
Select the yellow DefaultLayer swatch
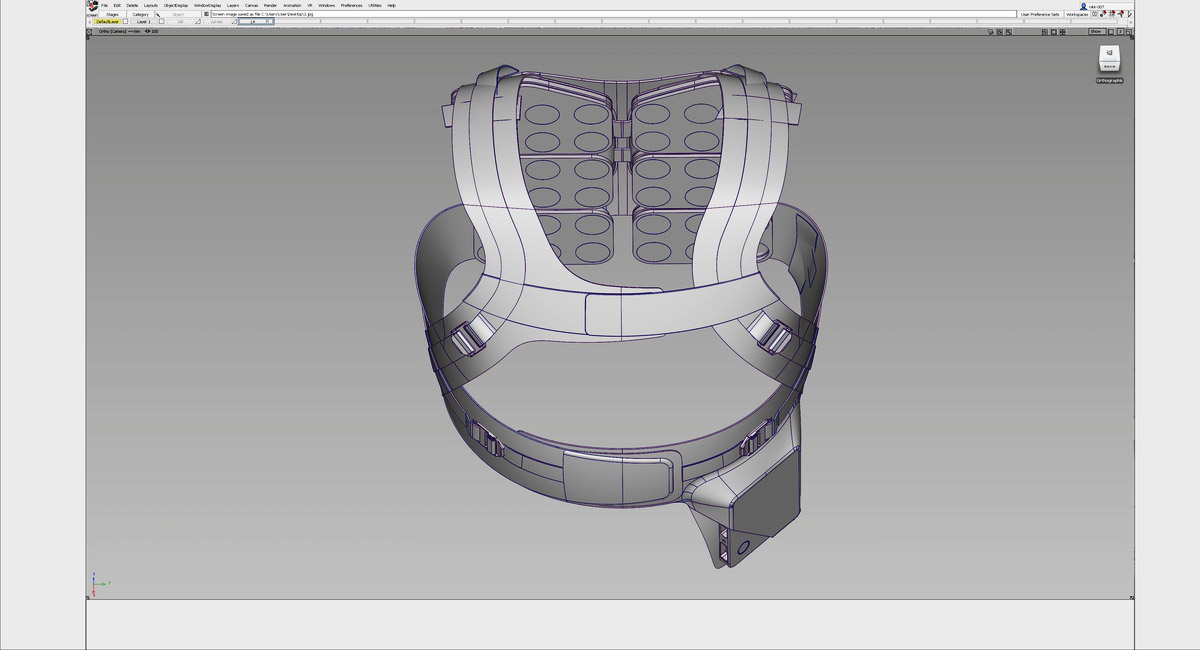[108, 22]
